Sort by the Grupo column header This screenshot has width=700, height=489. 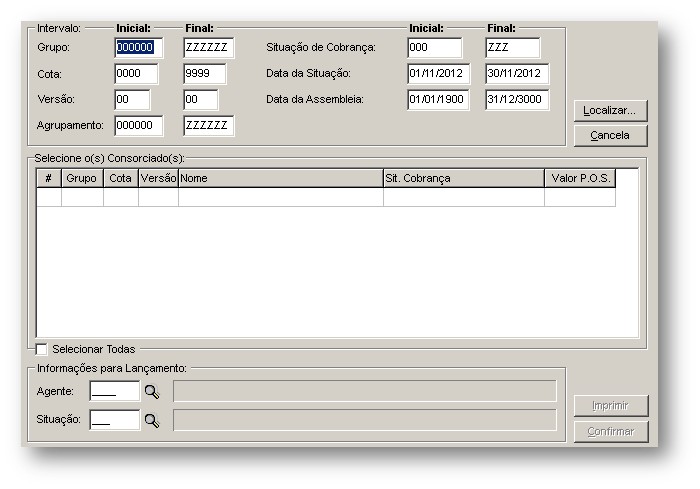82,178
